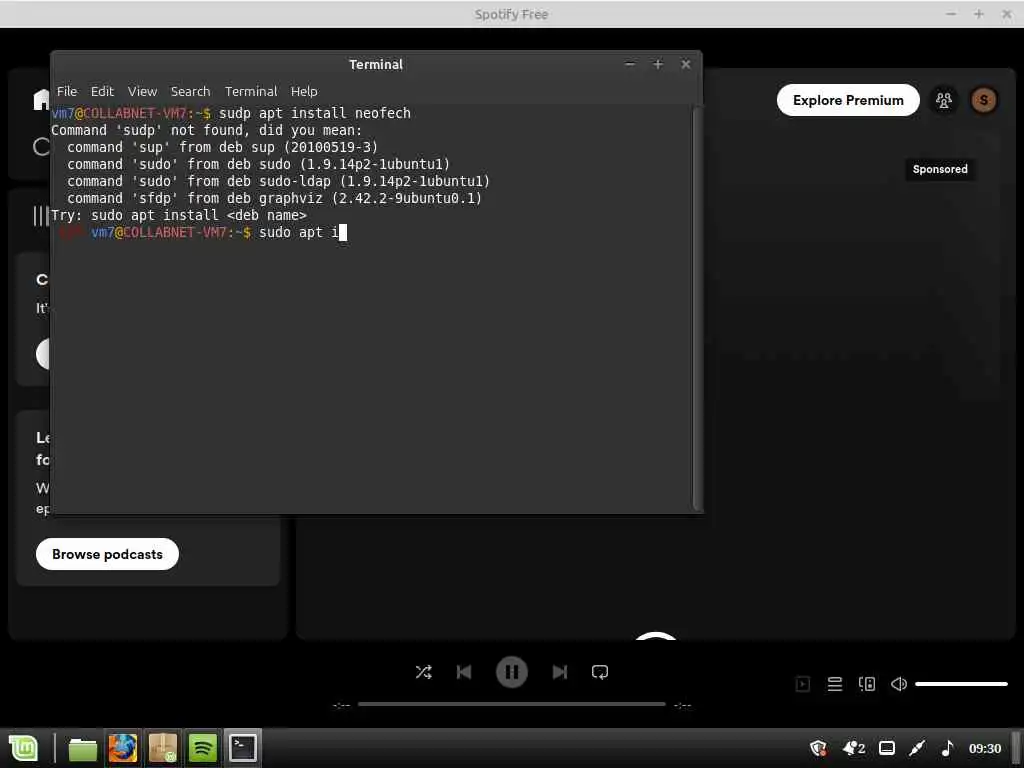Click the Browse podcasts button
The height and width of the screenshot is (768, 1024).
107,554
